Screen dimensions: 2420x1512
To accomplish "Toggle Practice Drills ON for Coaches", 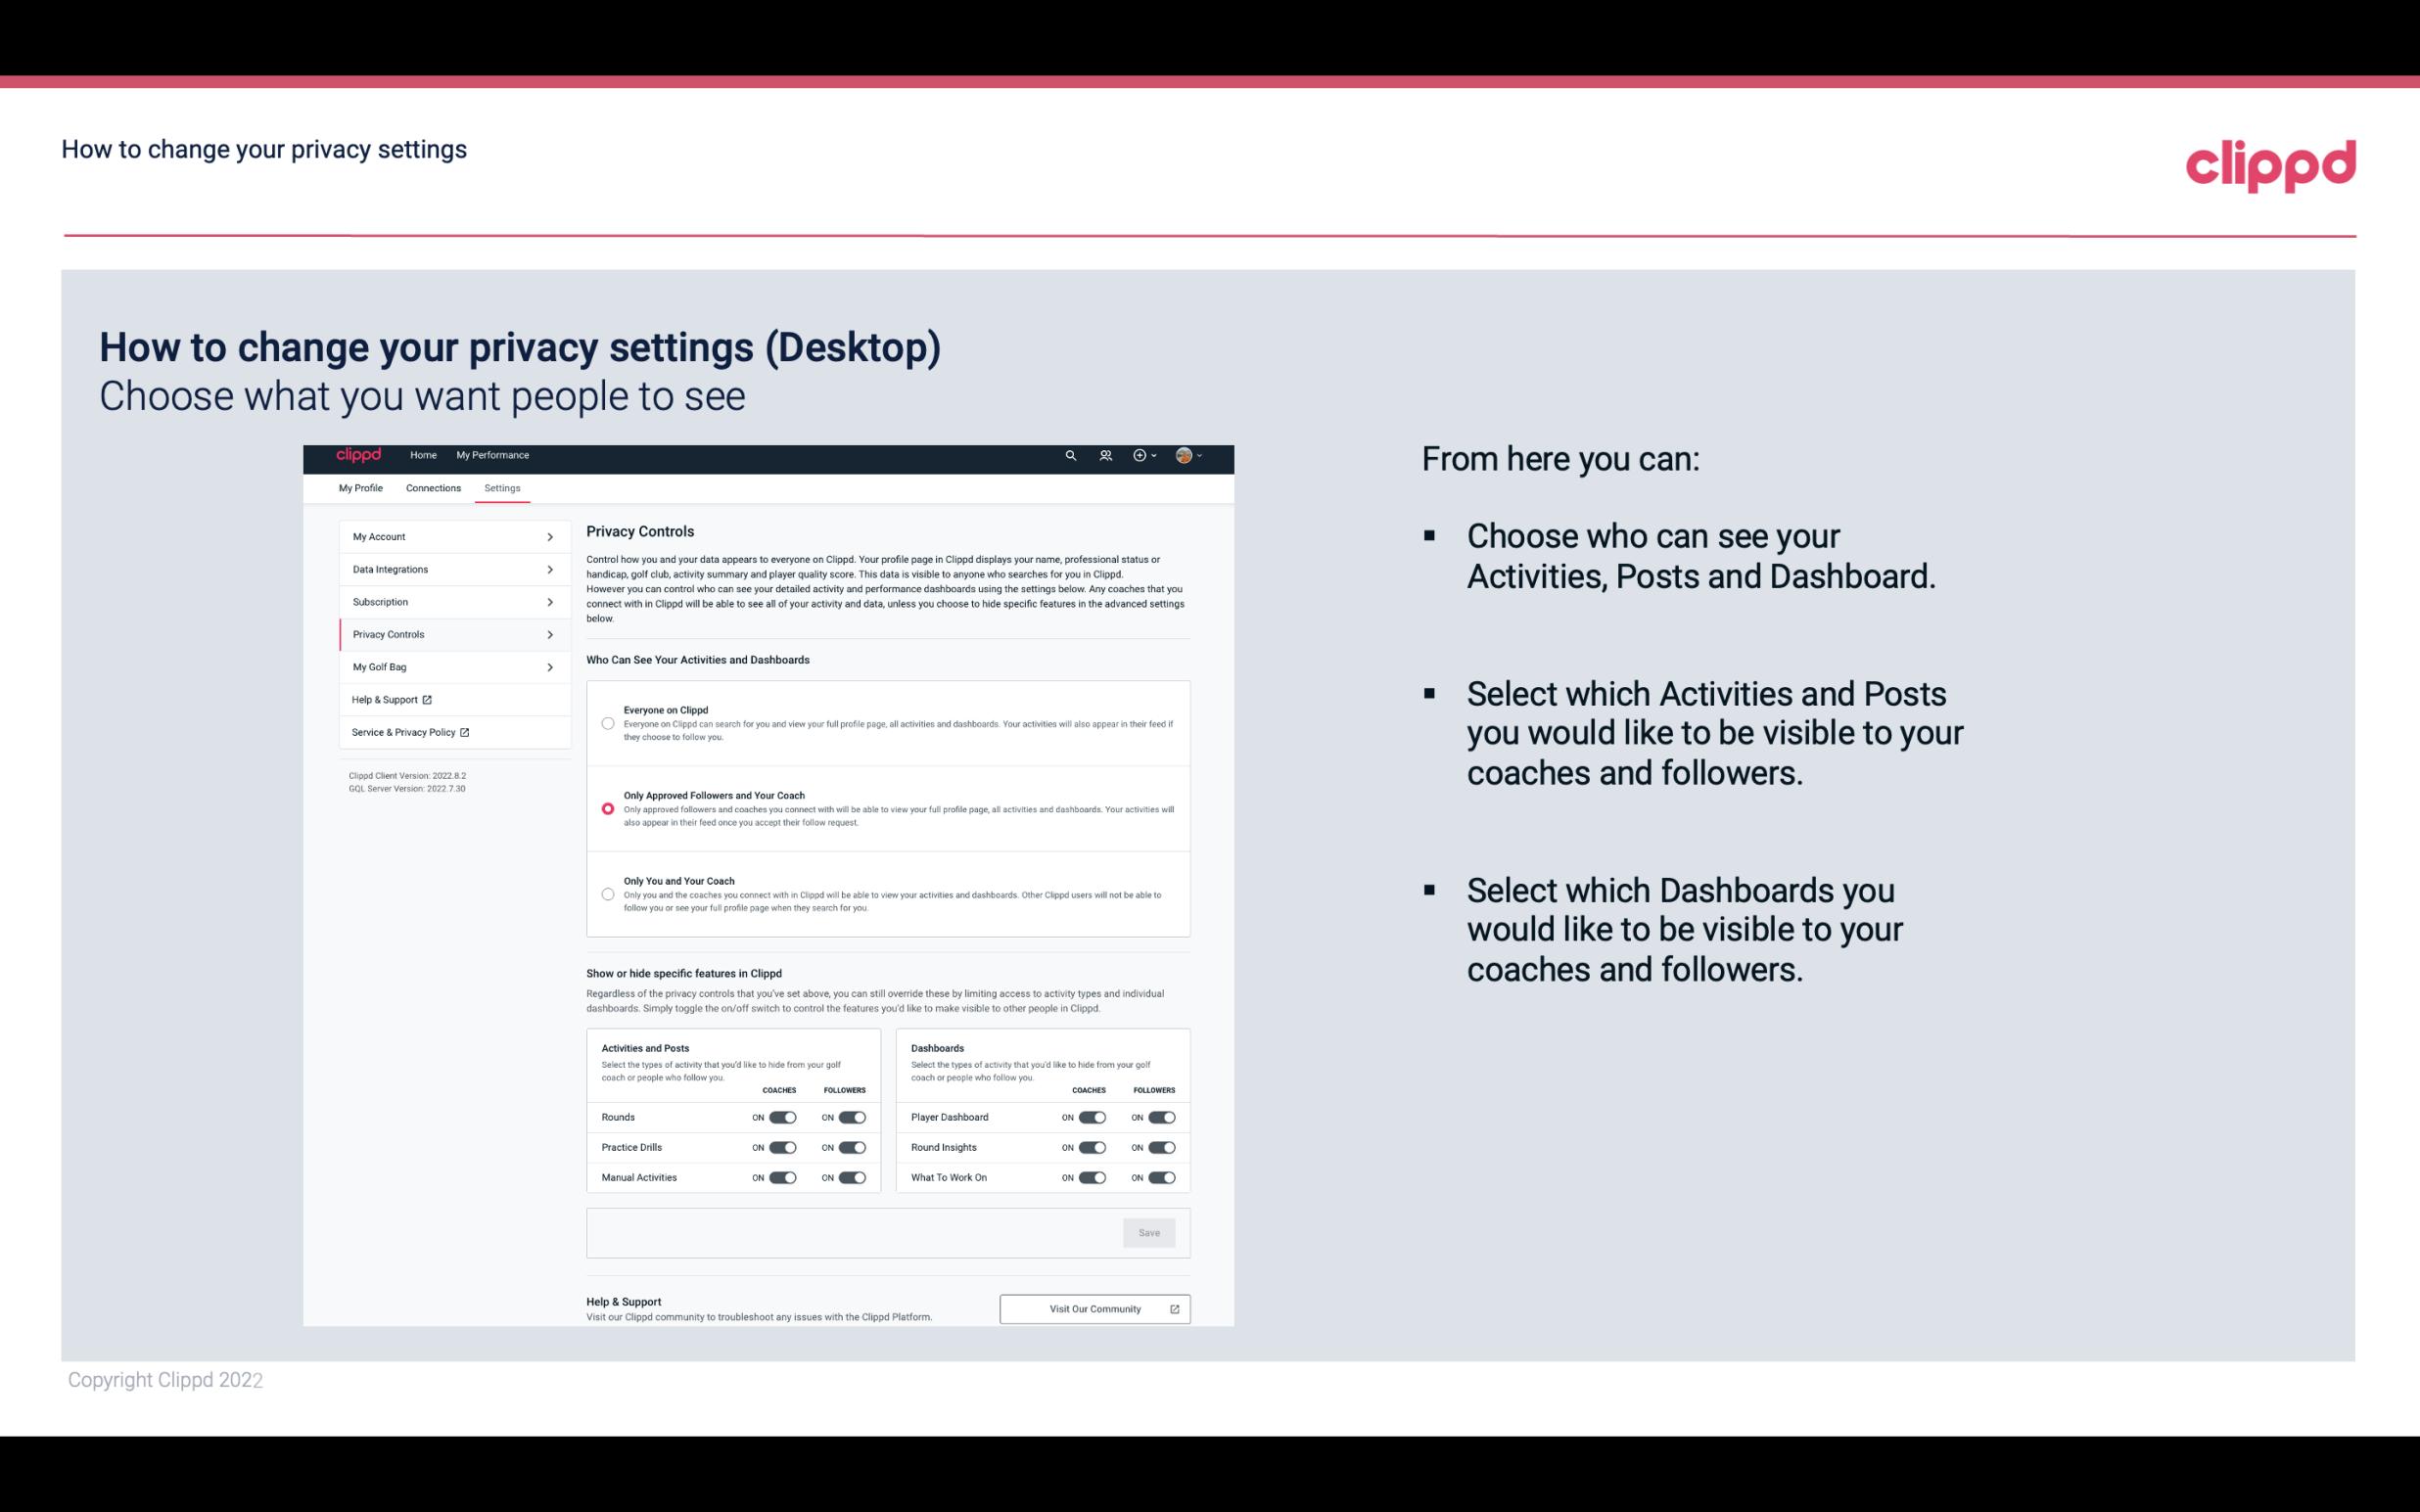I will 782,1148.
